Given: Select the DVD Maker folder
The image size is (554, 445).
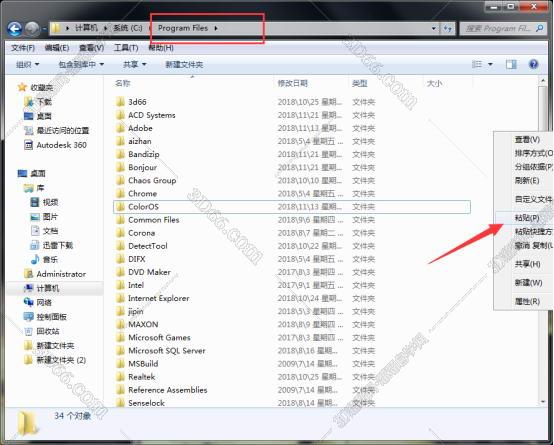Looking at the screenshot, I should coord(149,272).
